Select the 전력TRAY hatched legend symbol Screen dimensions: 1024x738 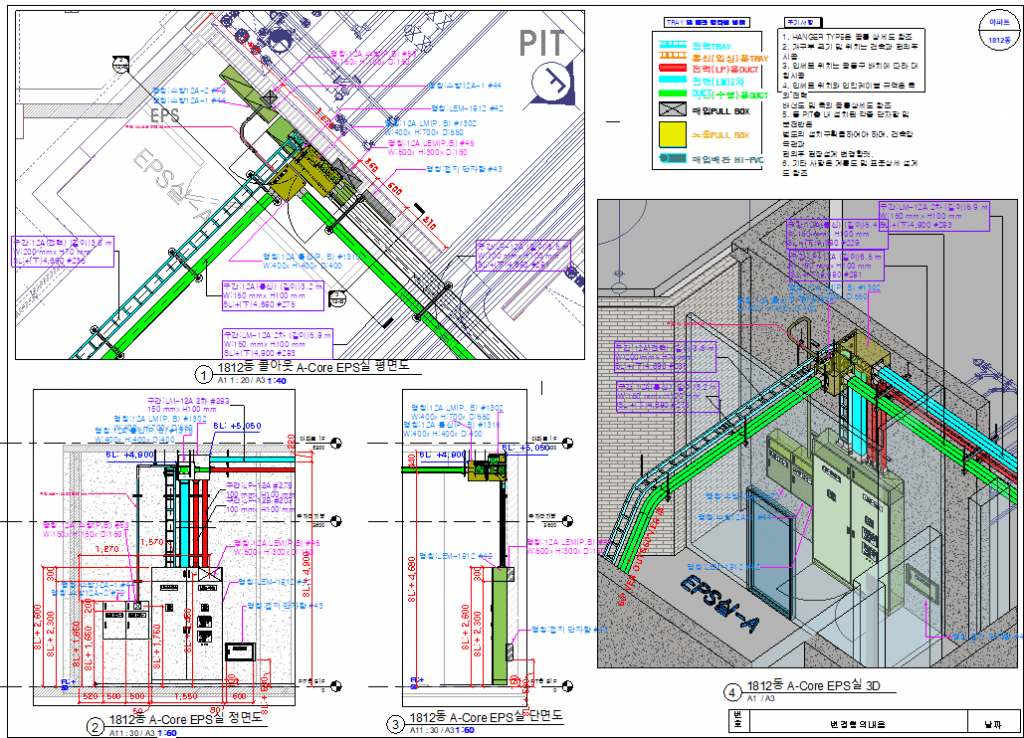tap(672, 45)
